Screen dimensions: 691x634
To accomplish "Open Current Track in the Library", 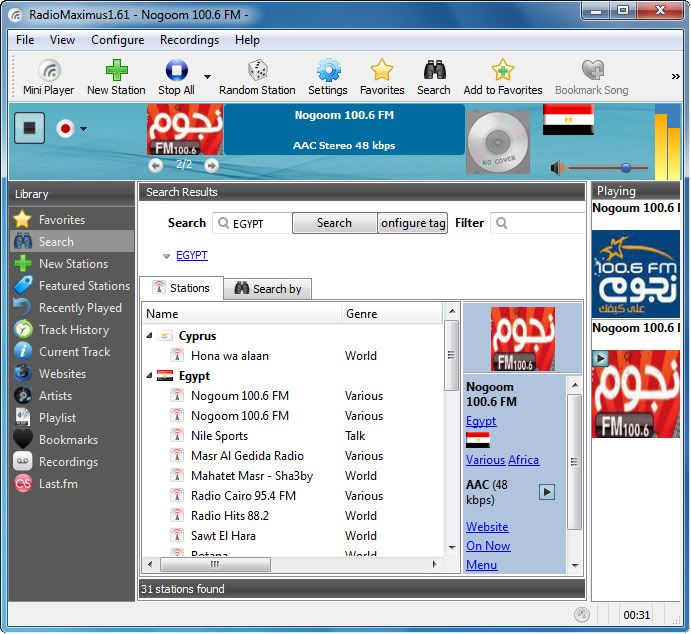I will [72, 352].
